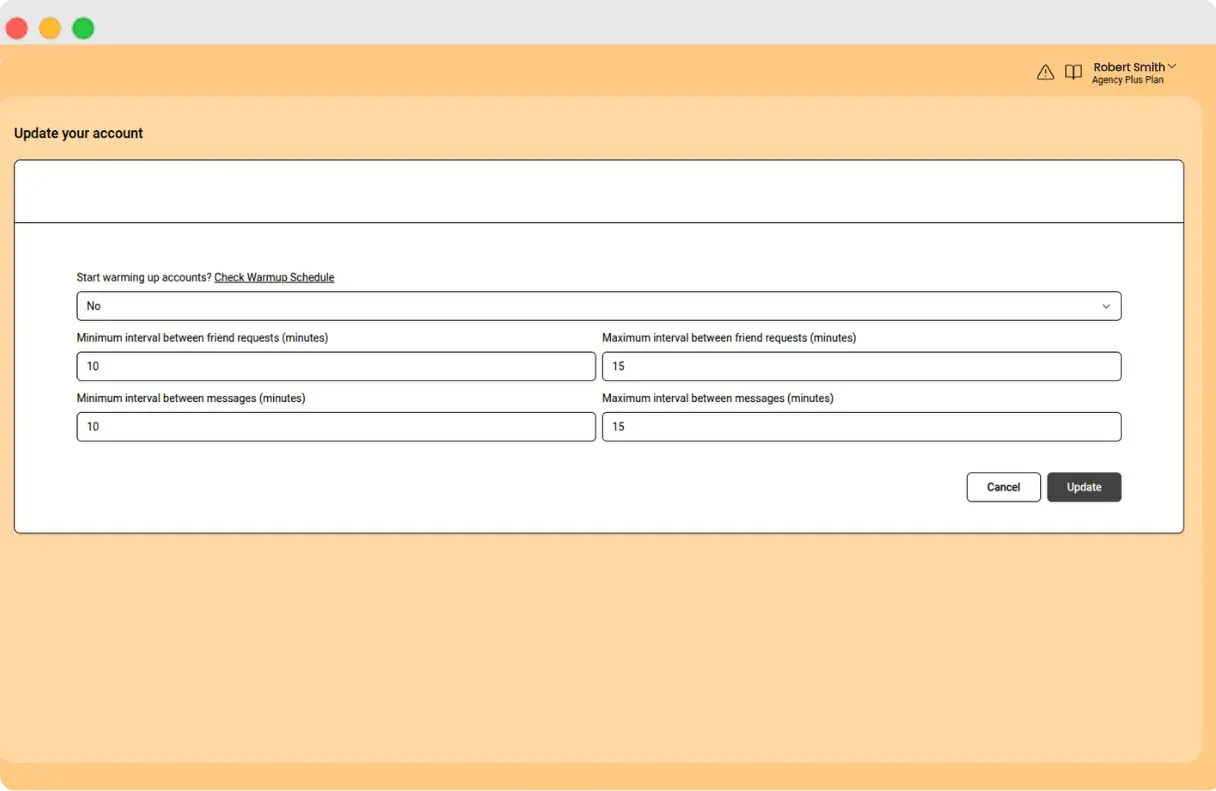Click Robert Smith's name in header
The image size is (1216, 791).
pos(1127,66)
